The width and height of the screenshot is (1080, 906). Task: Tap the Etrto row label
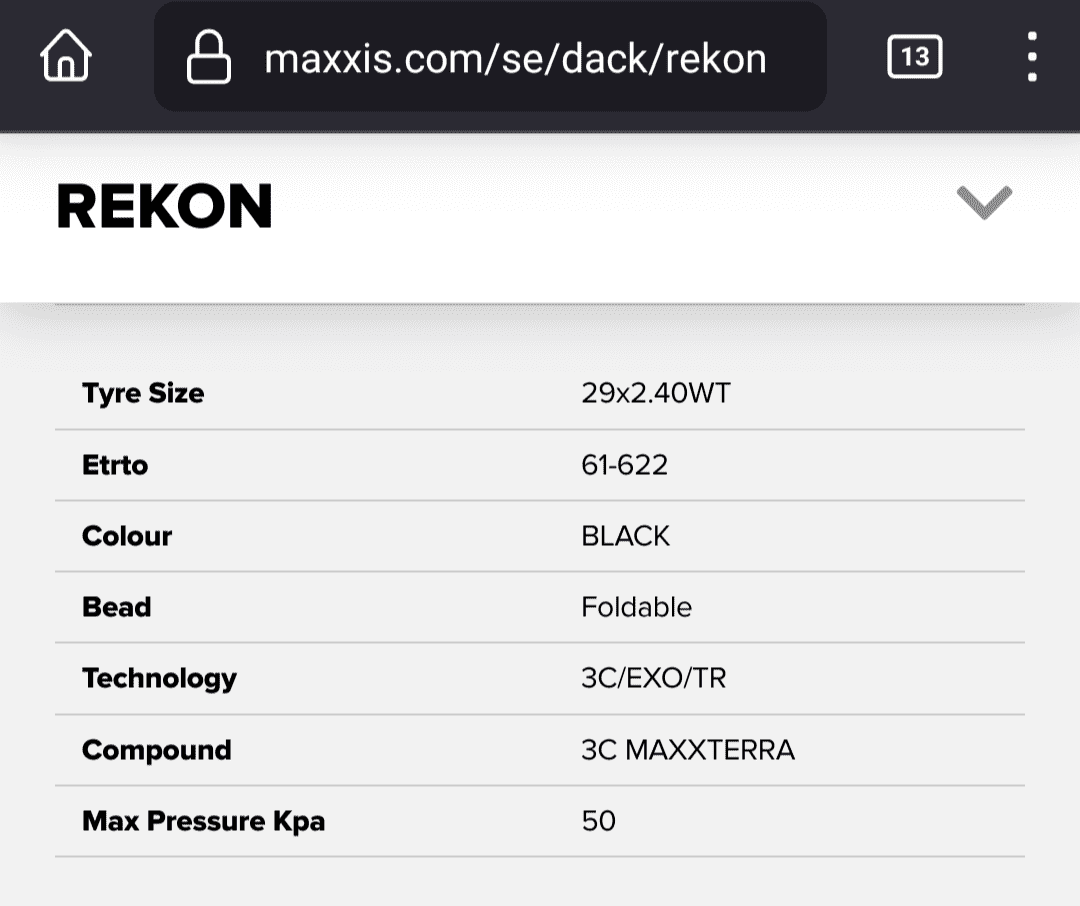115,465
